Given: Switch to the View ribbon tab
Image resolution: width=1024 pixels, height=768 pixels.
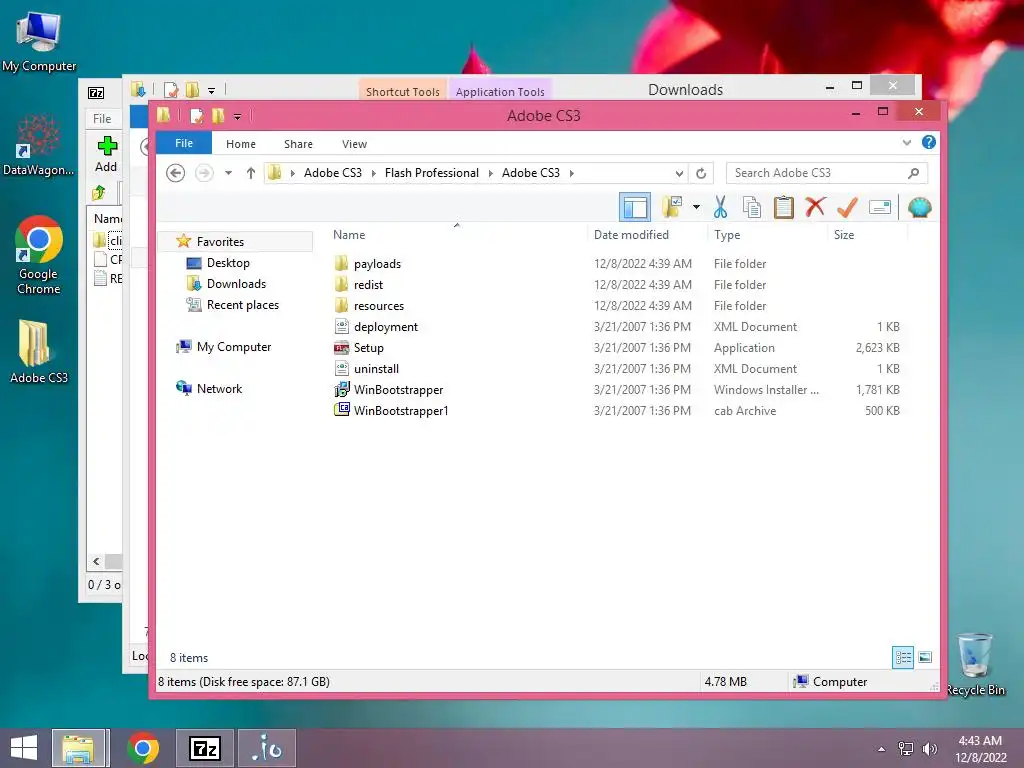Looking at the screenshot, I should click(x=354, y=144).
